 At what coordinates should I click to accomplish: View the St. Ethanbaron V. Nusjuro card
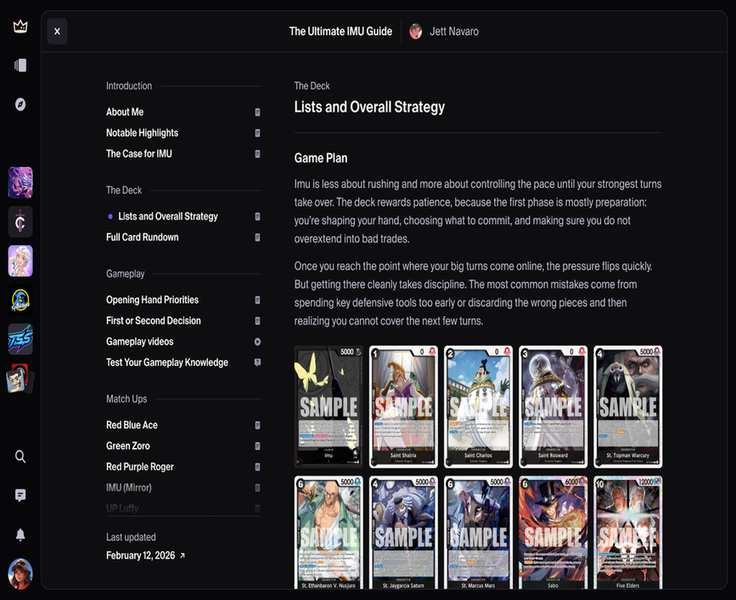[329, 532]
